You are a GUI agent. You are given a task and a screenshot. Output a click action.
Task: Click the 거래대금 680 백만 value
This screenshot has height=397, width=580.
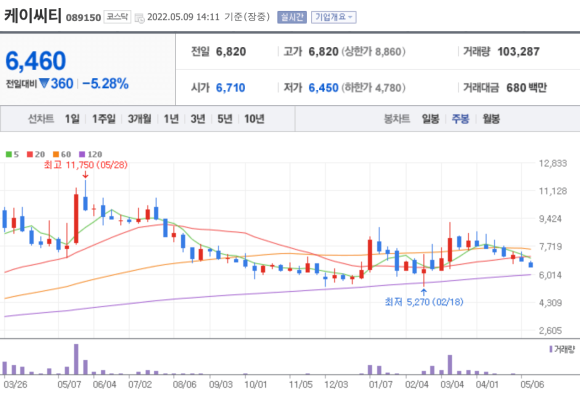(526, 88)
